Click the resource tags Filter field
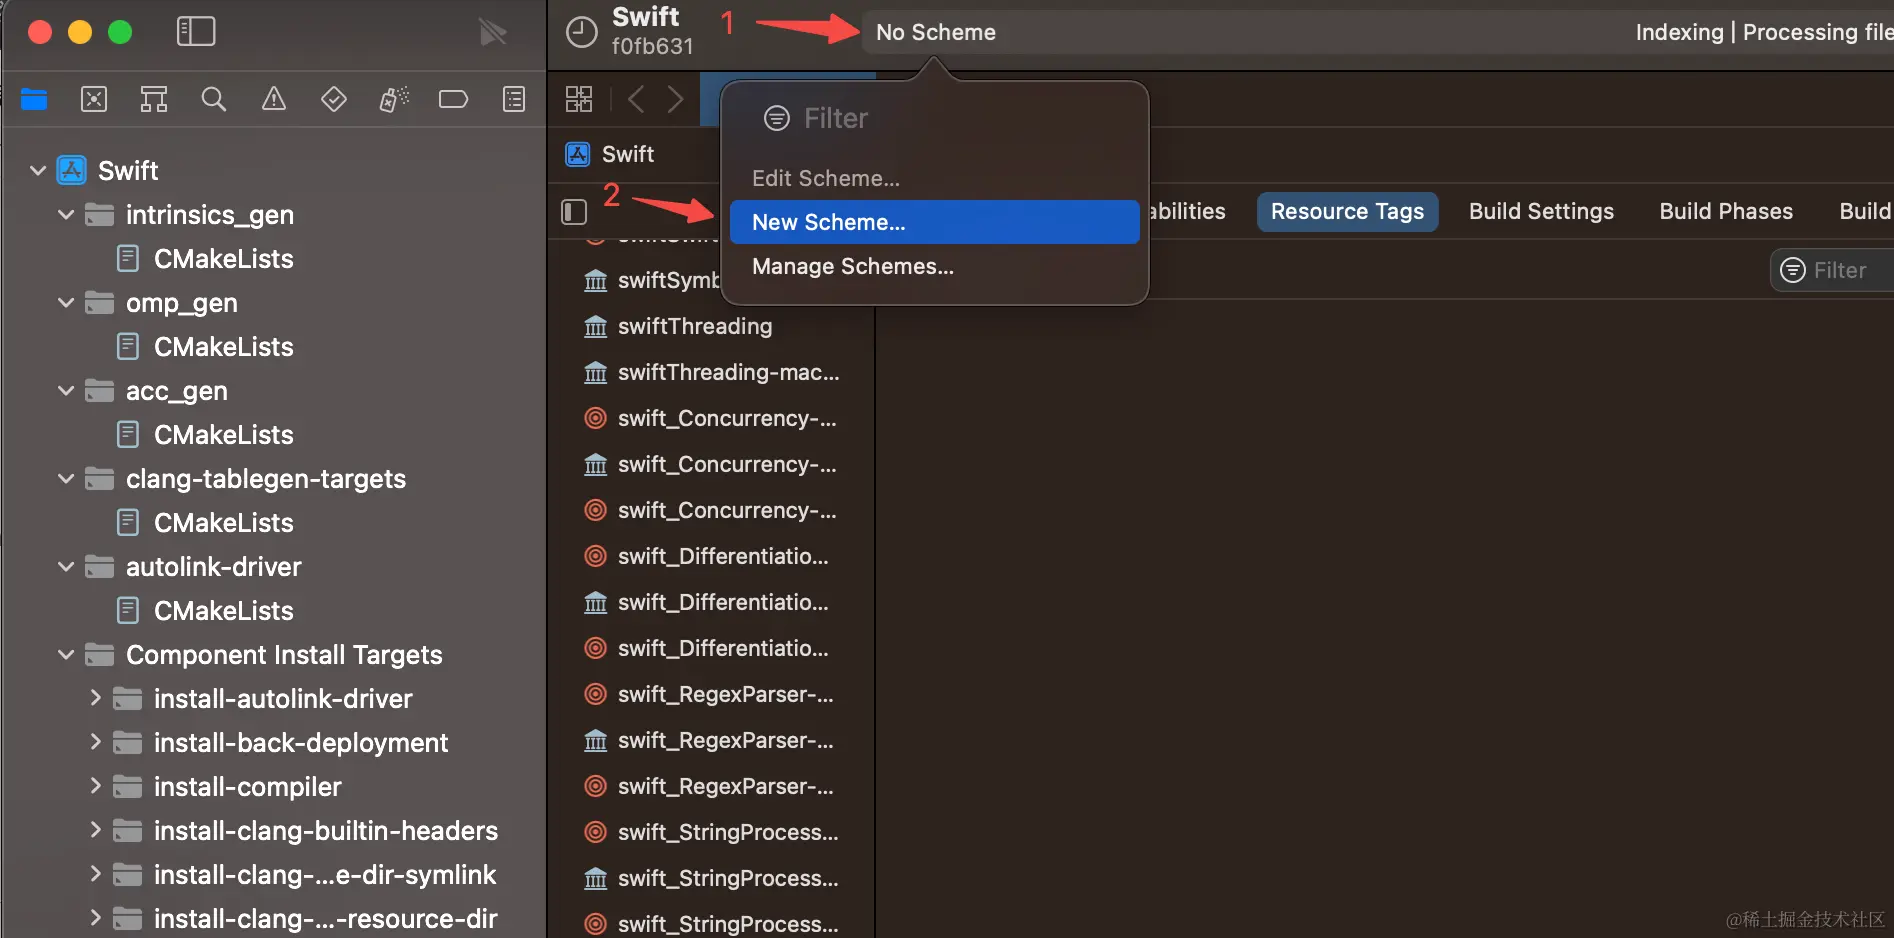This screenshot has height=938, width=1894. click(x=1832, y=270)
